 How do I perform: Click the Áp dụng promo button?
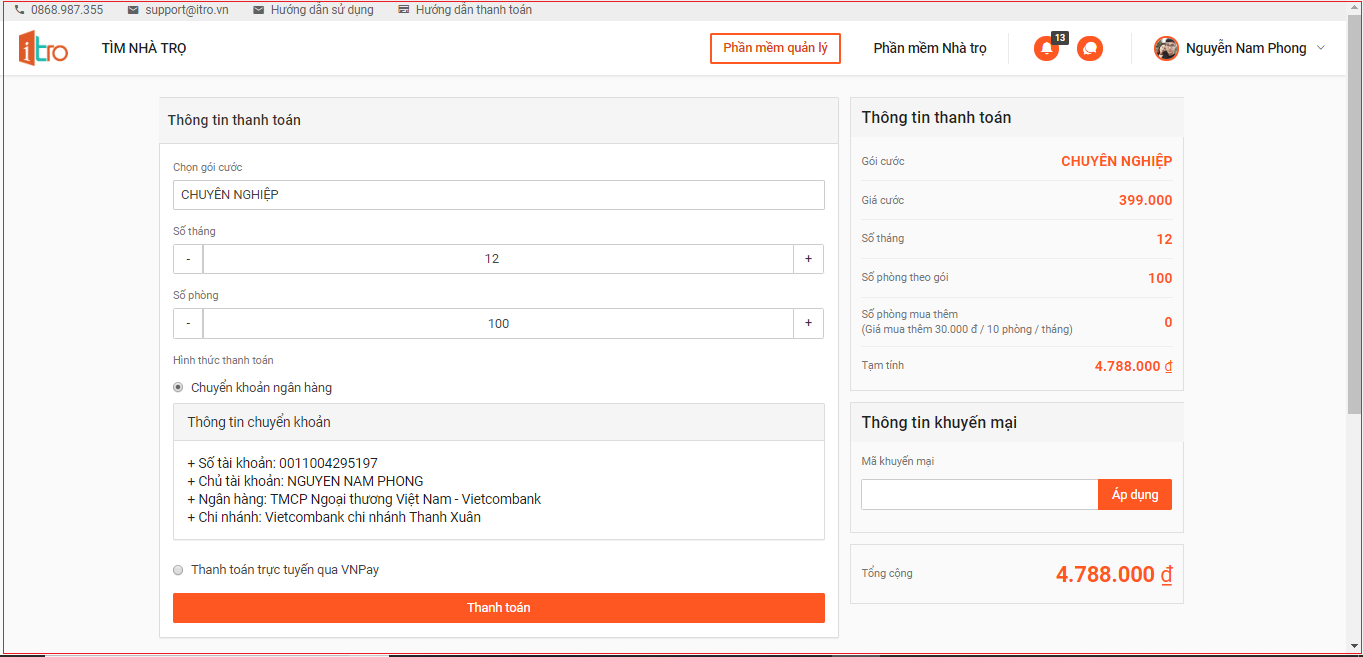pyautogui.click(x=1134, y=495)
